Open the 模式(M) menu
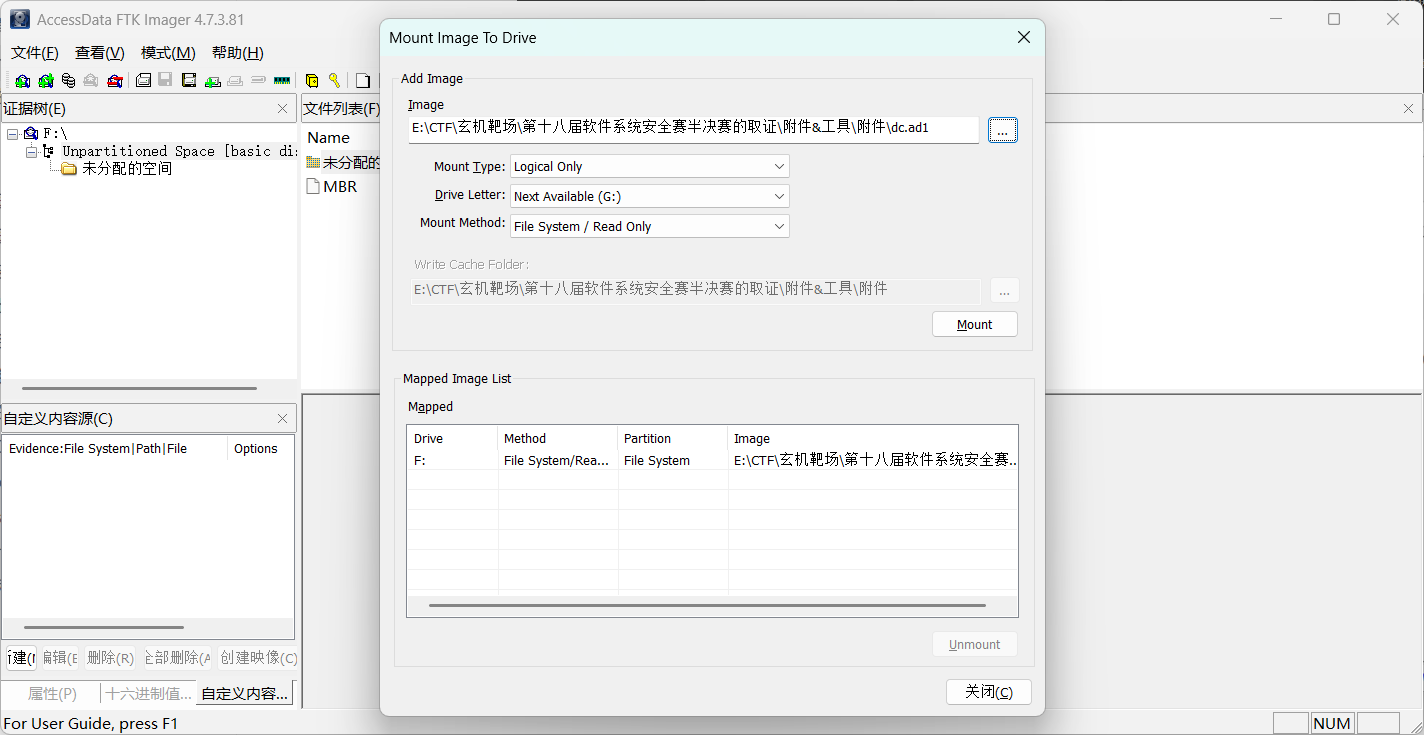 pos(168,53)
